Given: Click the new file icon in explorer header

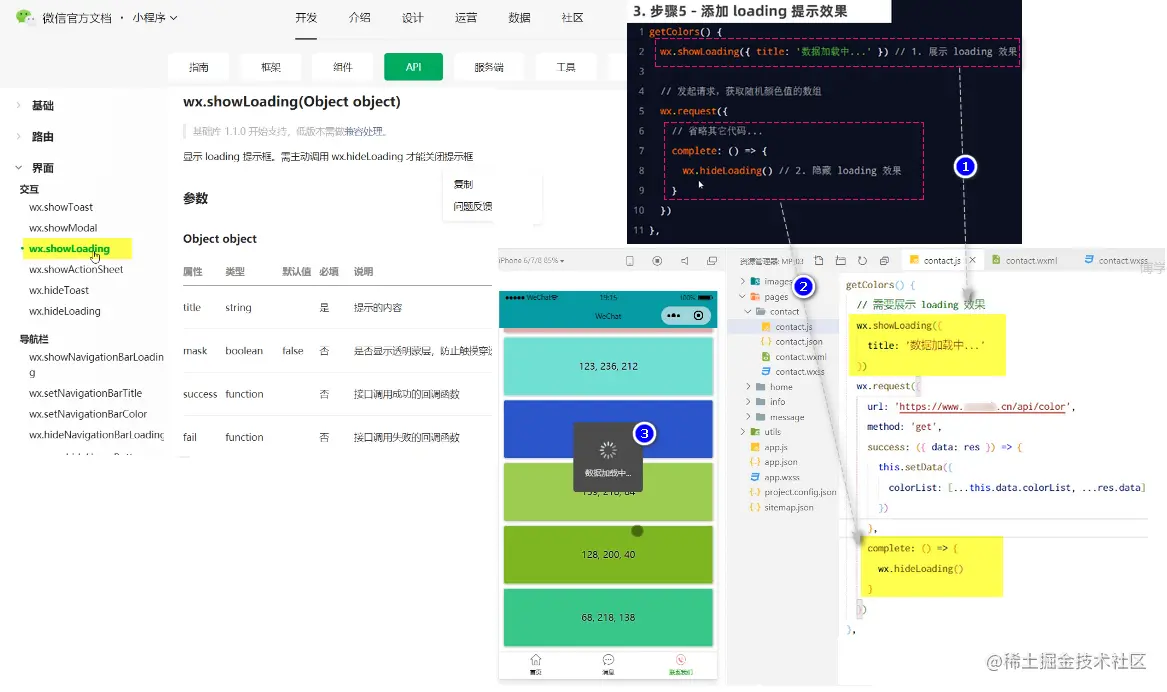Looking at the screenshot, I should coord(819,260).
